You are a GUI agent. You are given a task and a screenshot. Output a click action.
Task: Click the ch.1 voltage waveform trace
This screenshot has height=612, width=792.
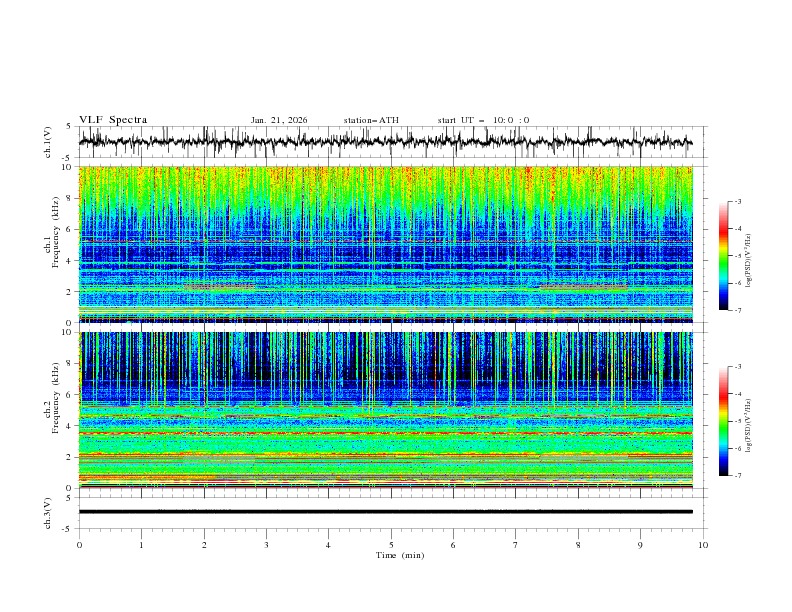(x=385, y=142)
